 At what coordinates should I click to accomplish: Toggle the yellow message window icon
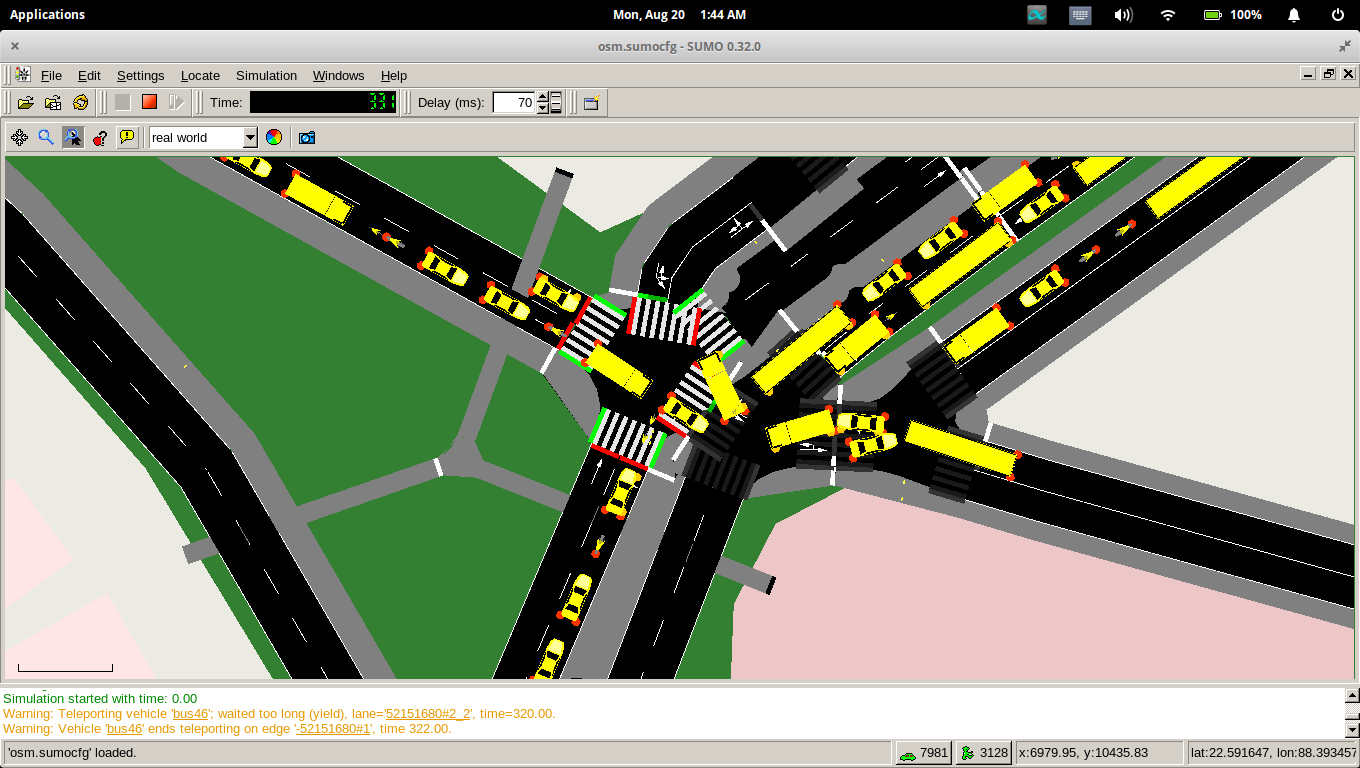tap(127, 137)
